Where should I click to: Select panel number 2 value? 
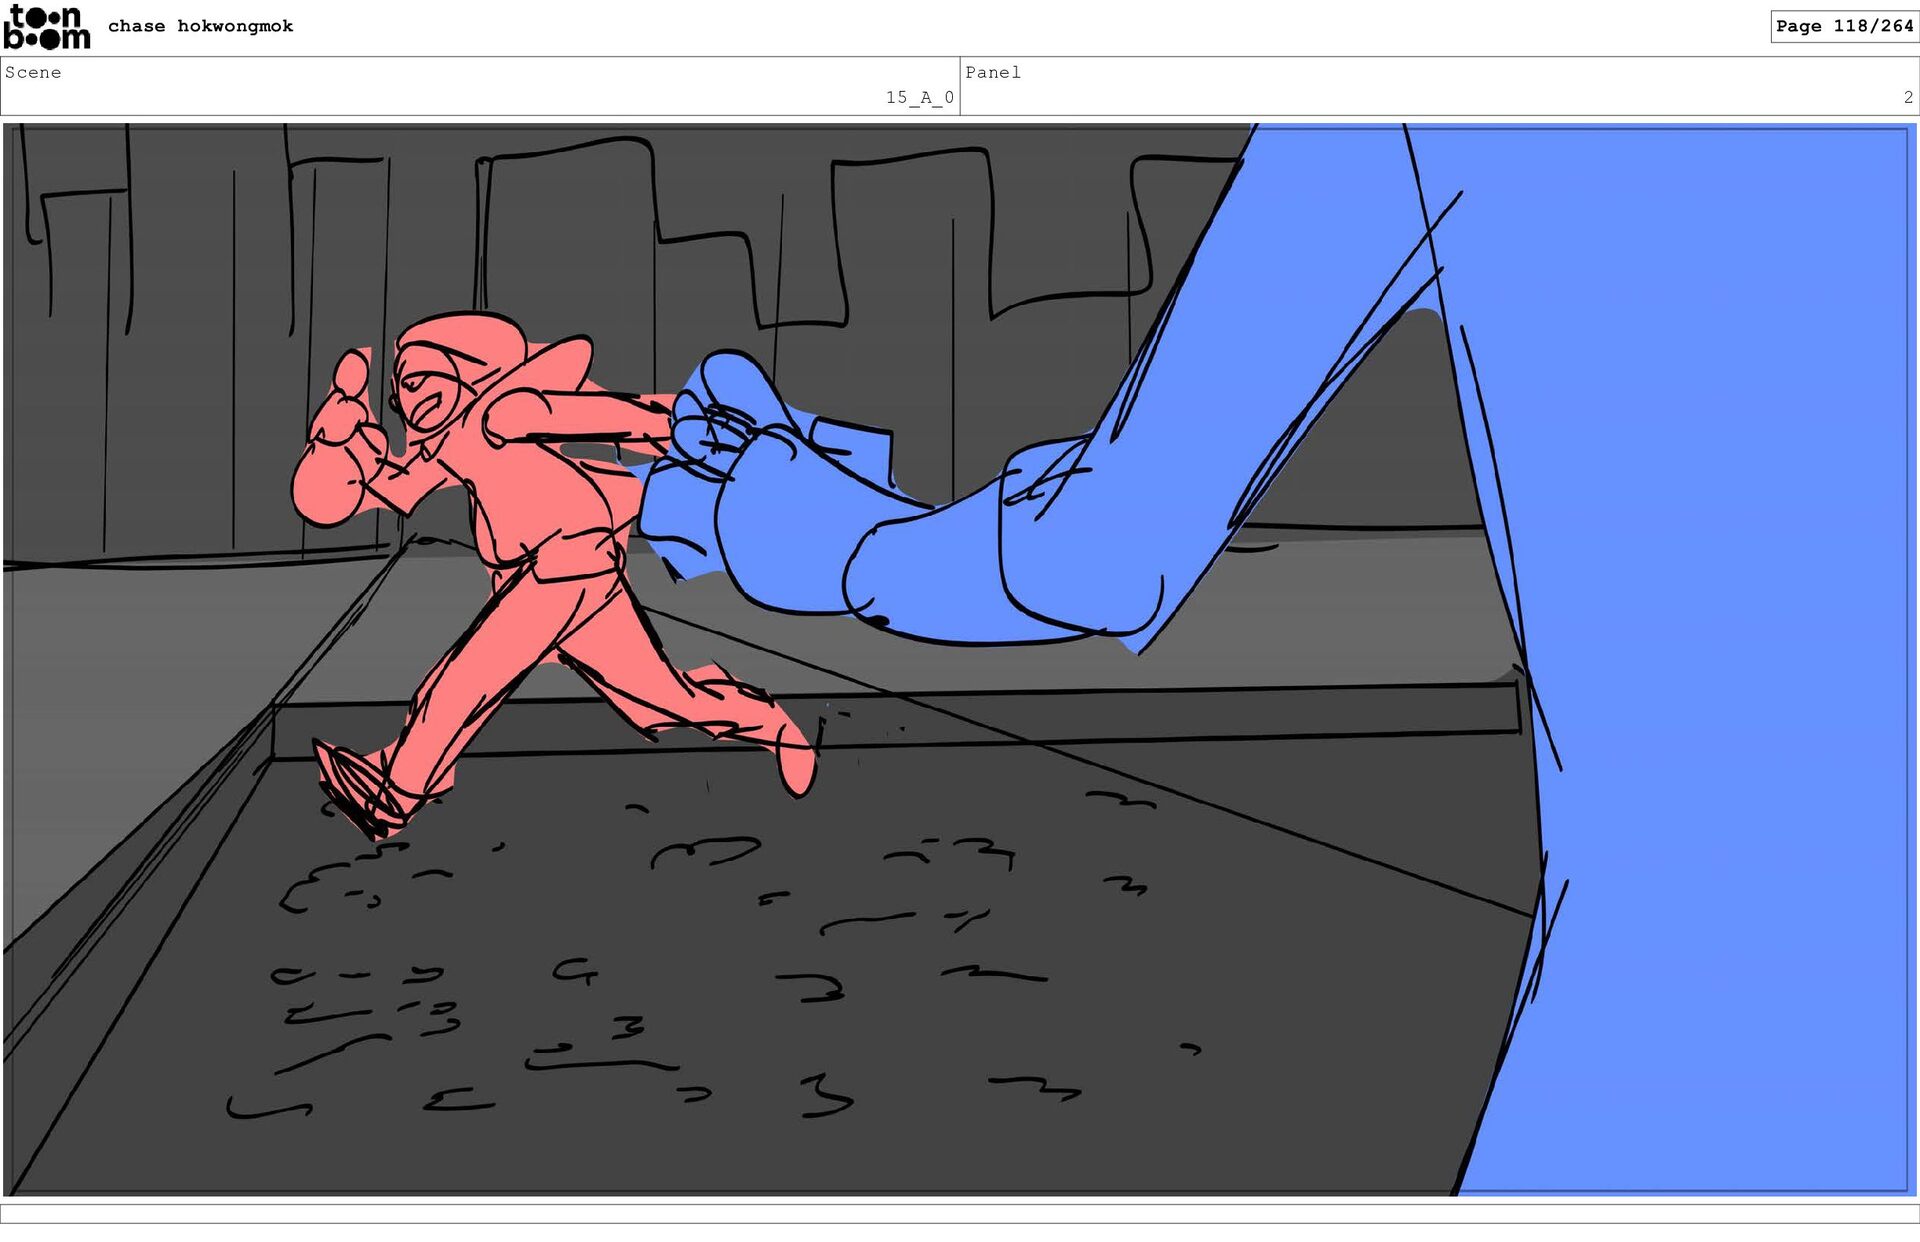[x=1907, y=97]
